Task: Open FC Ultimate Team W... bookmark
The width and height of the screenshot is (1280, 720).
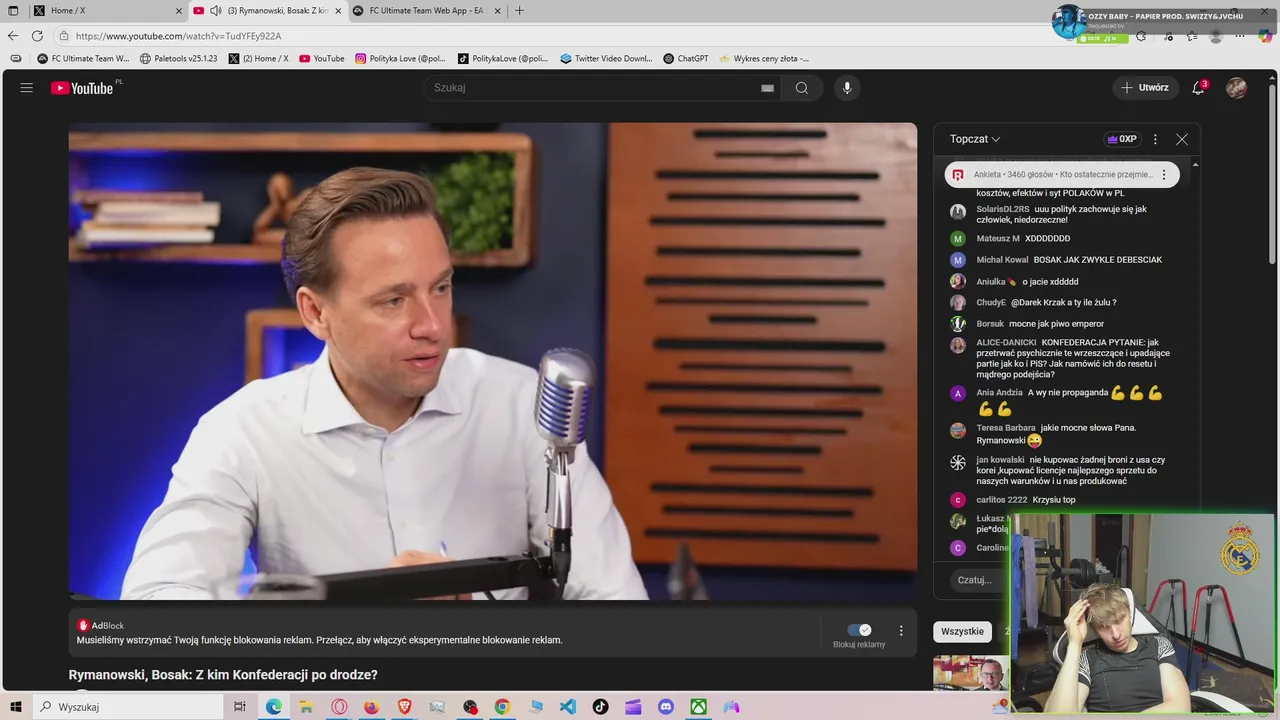Action: (x=83, y=59)
